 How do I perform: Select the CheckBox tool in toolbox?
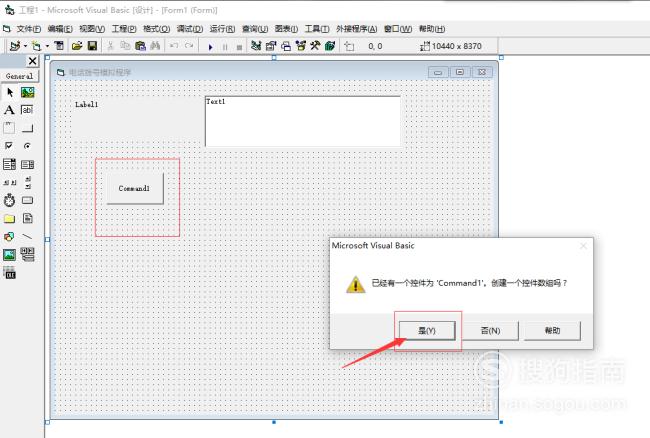[x=10, y=146]
